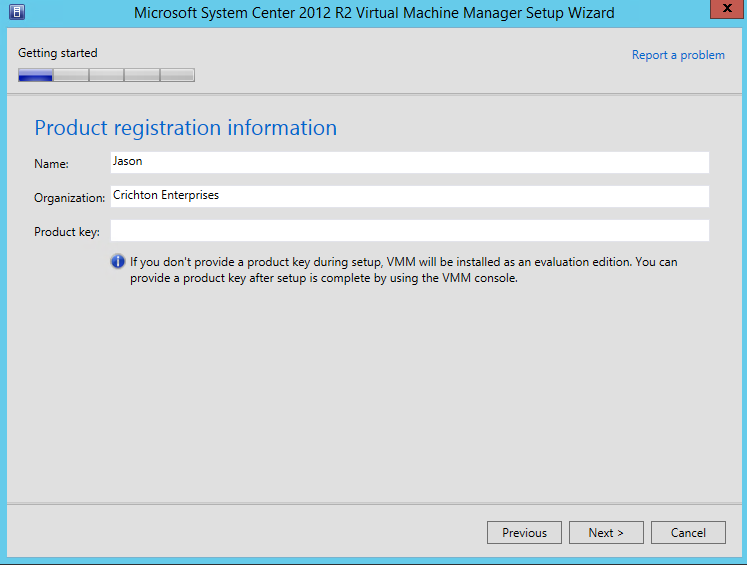The height and width of the screenshot is (565, 747).
Task: Click the Name field containing Jason
Action: [409, 162]
